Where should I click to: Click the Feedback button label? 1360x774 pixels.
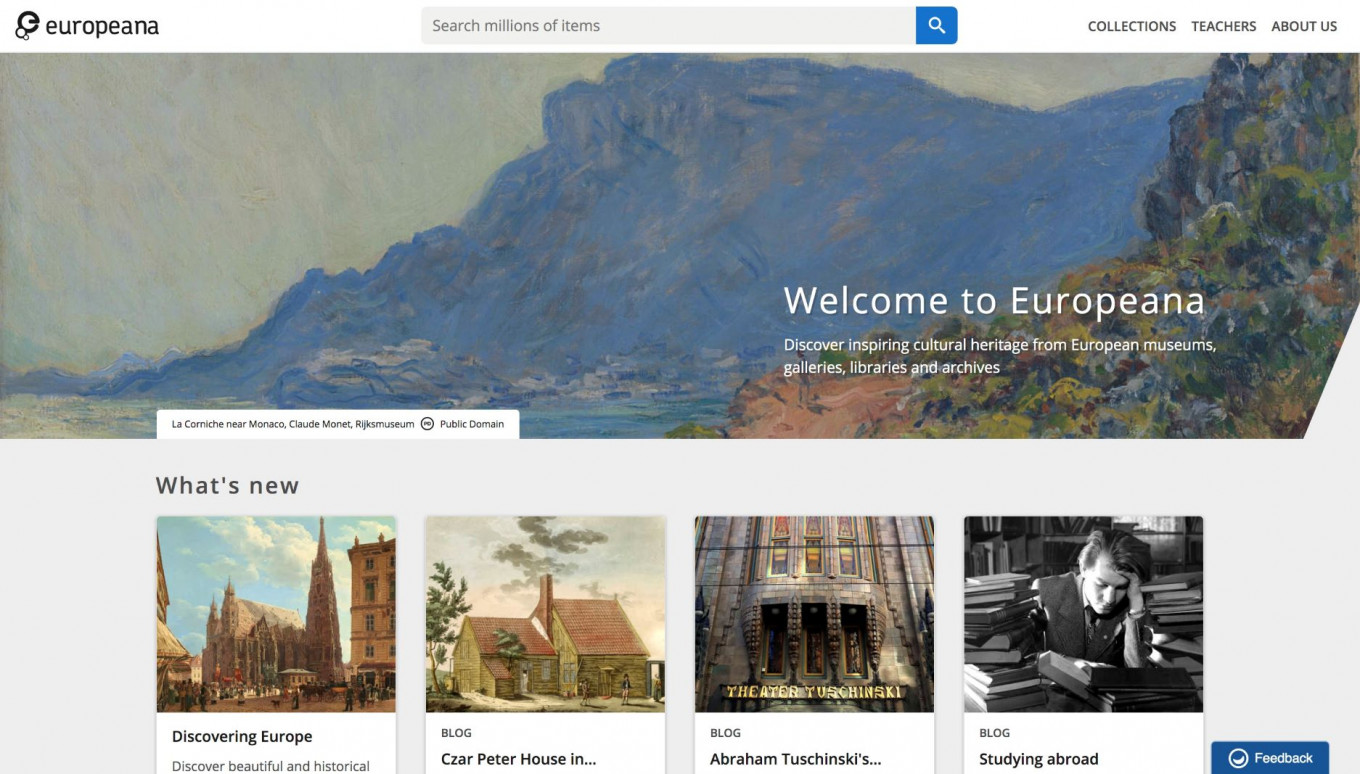[1283, 758]
